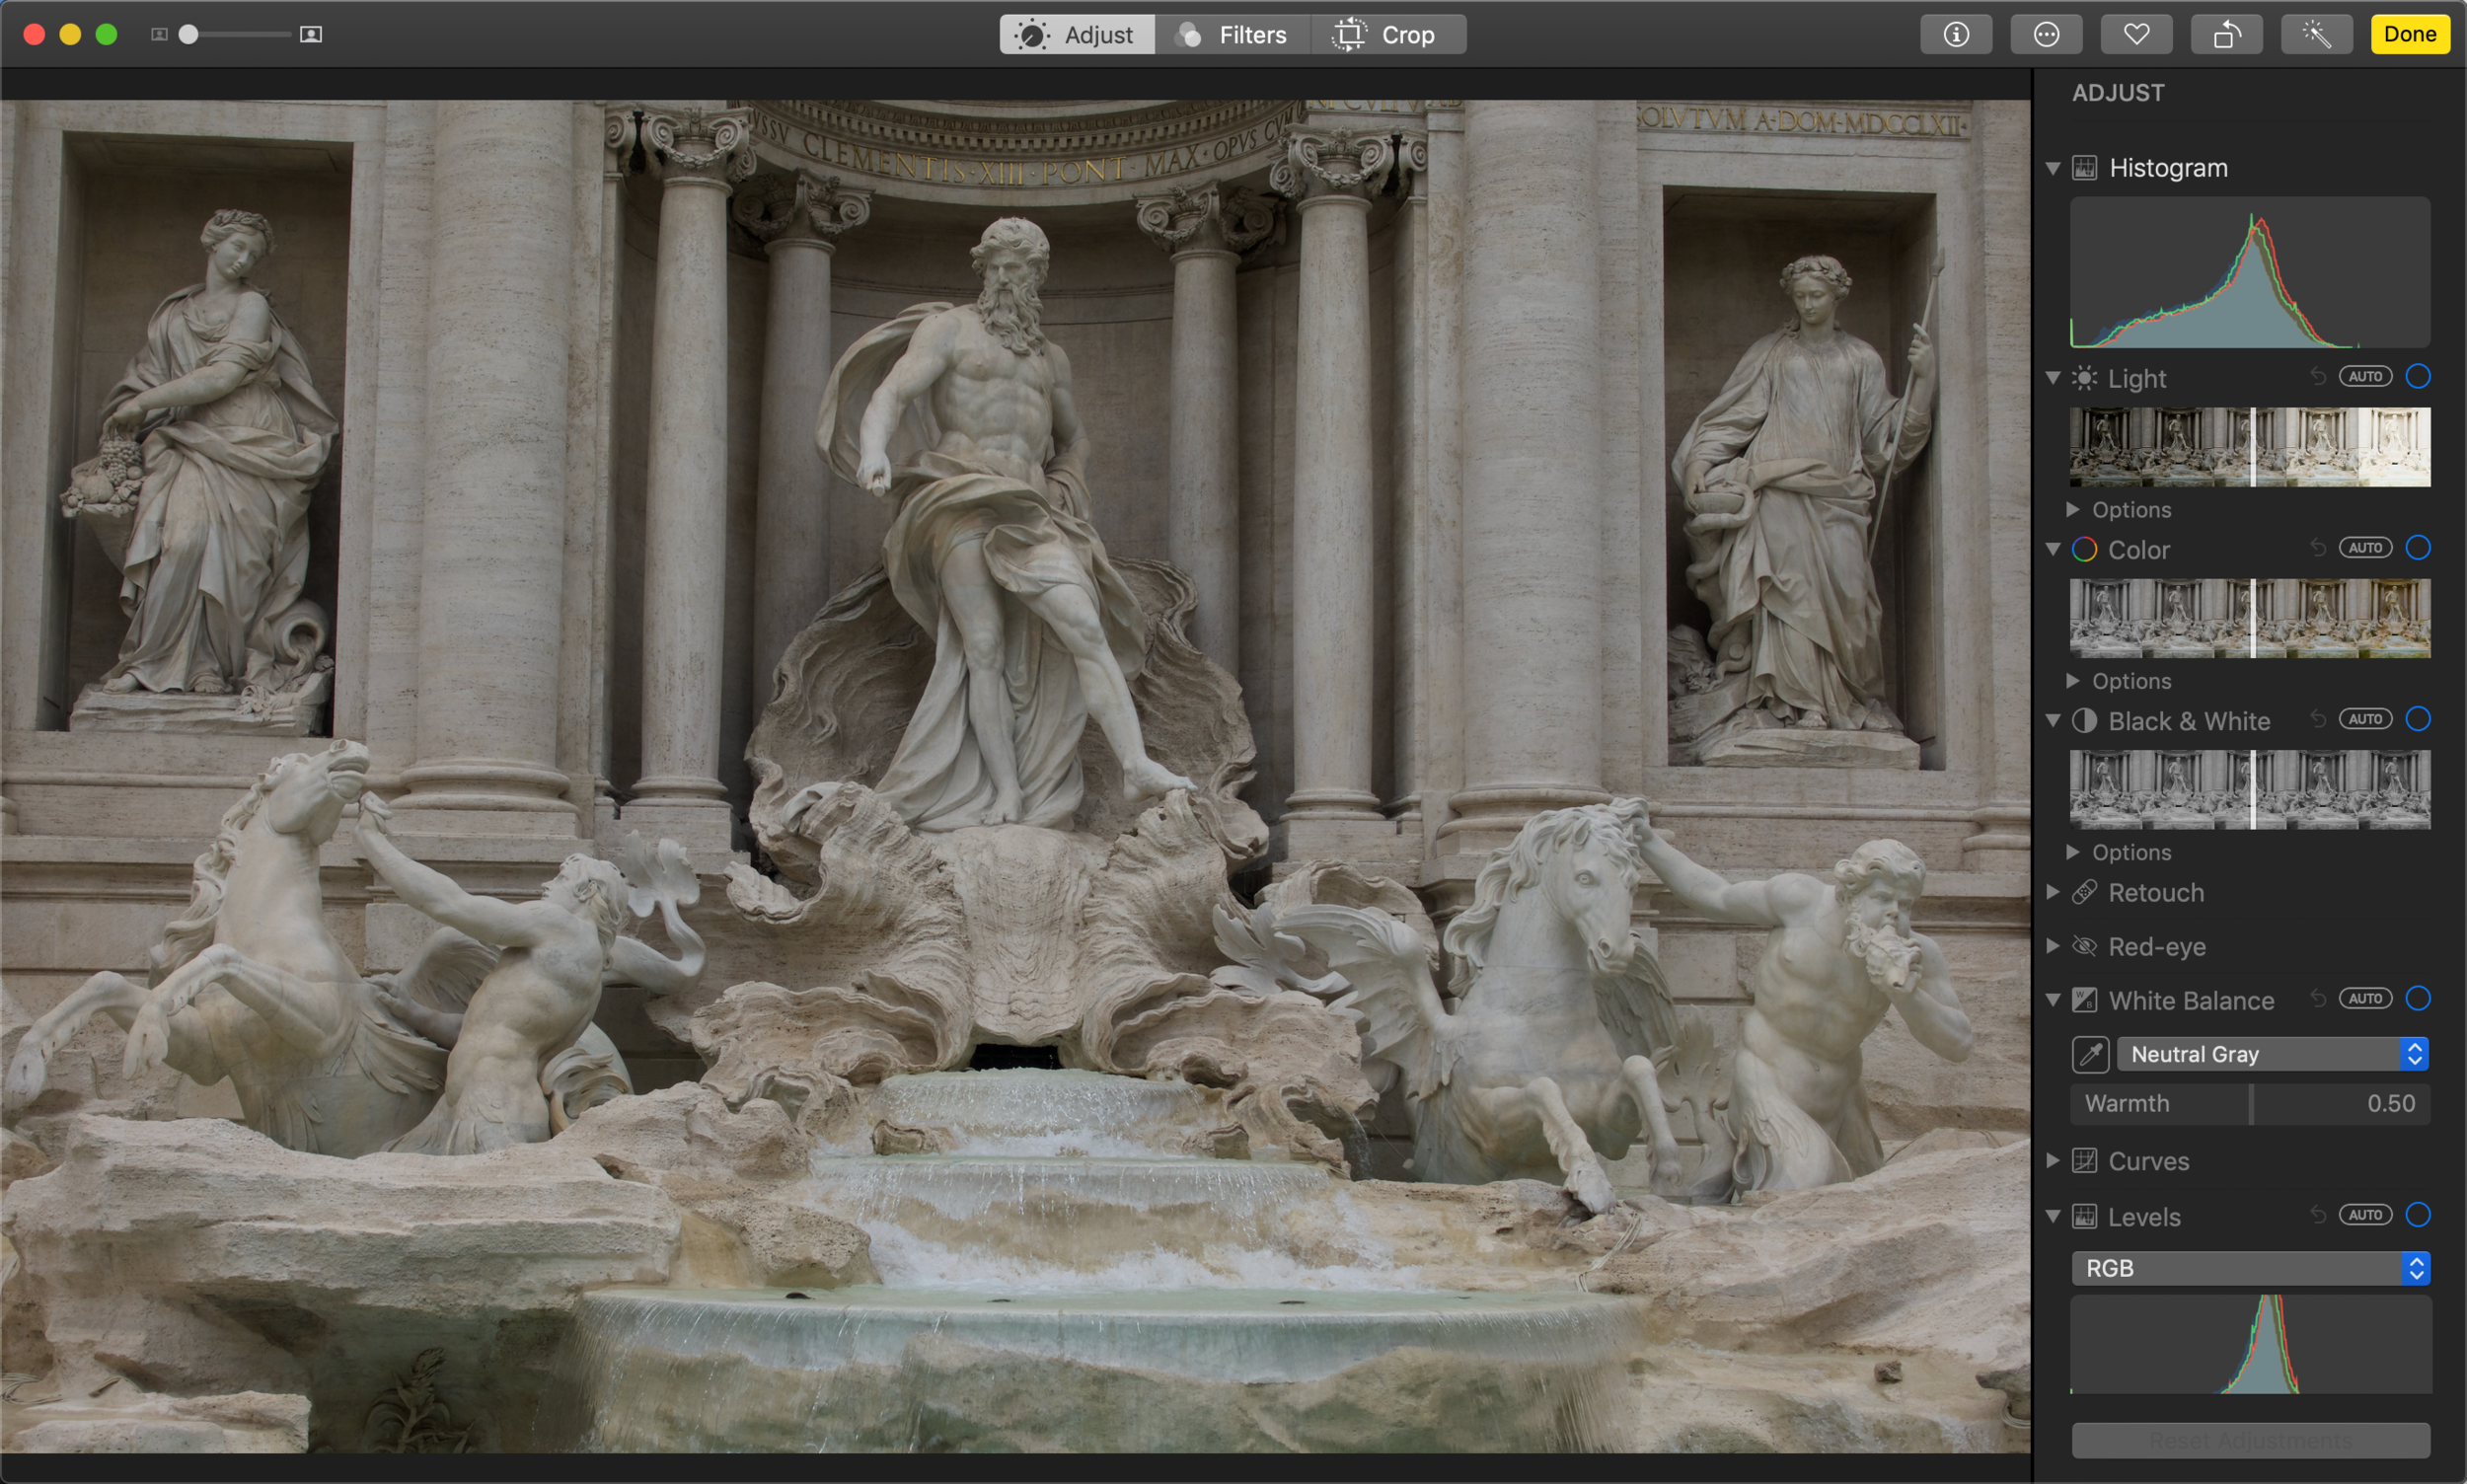Click the White Balance icon

point(2085,1000)
